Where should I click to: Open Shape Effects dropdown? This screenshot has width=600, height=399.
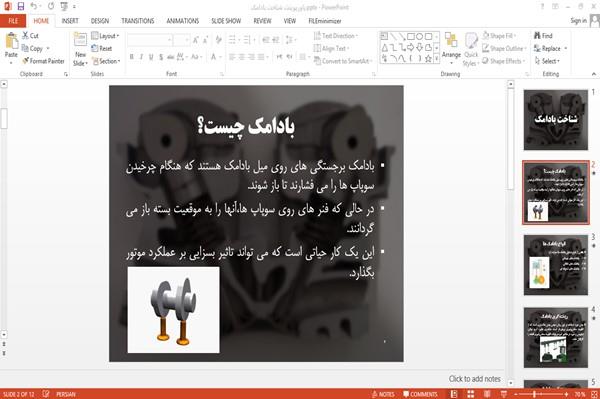504,61
